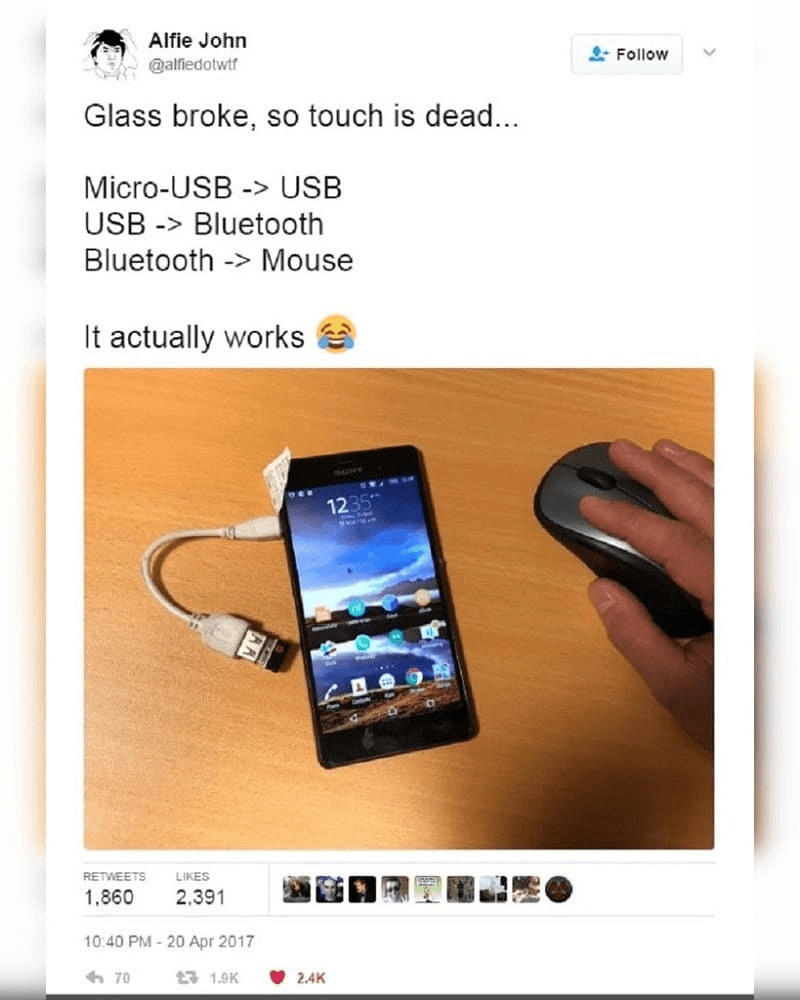Retweet using the retweet arrows icon
The width and height of the screenshot is (800, 1000).
187,977
